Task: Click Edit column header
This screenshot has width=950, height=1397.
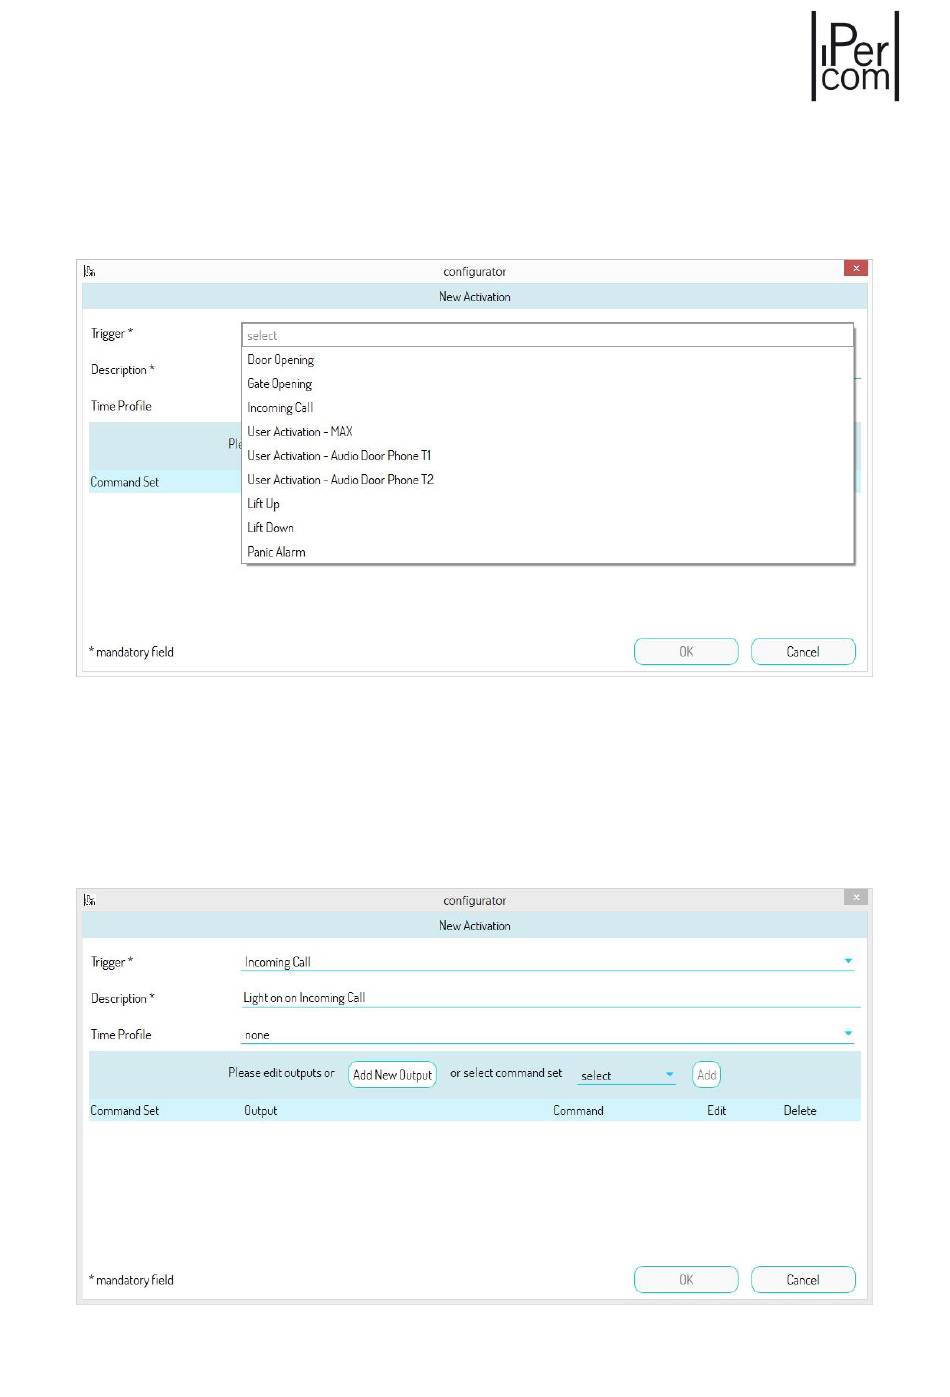Action: coord(717,1111)
